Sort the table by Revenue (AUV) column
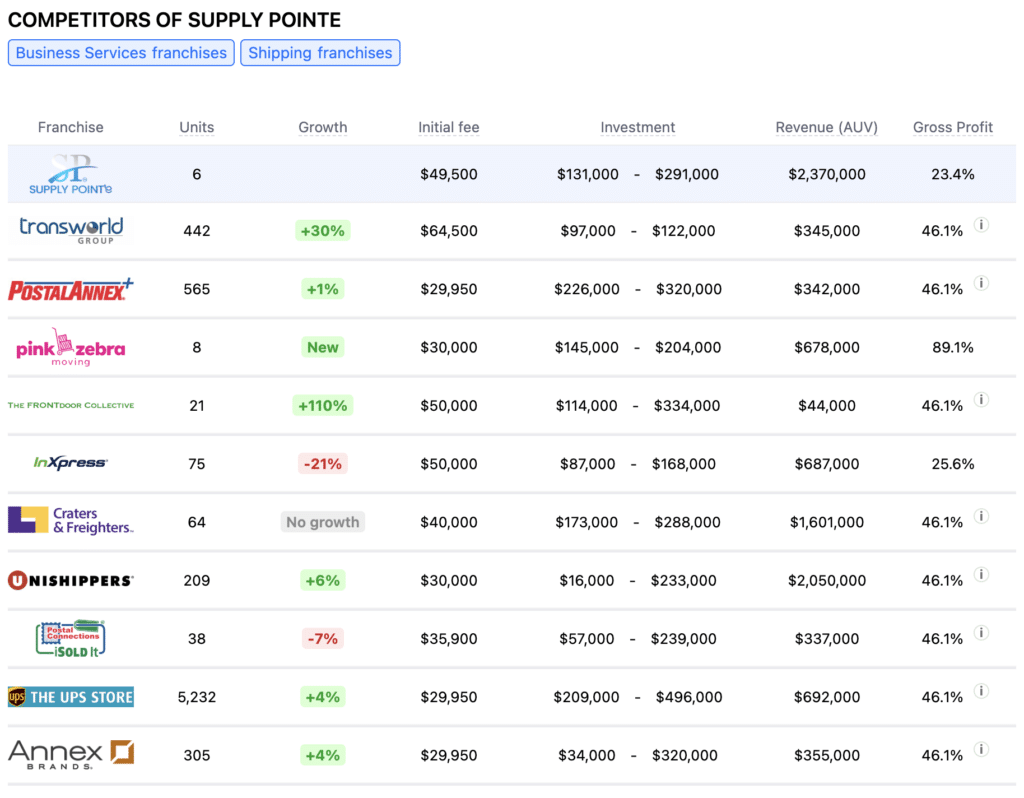This screenshot has width=1024, height=798. [x=827, y=127]
